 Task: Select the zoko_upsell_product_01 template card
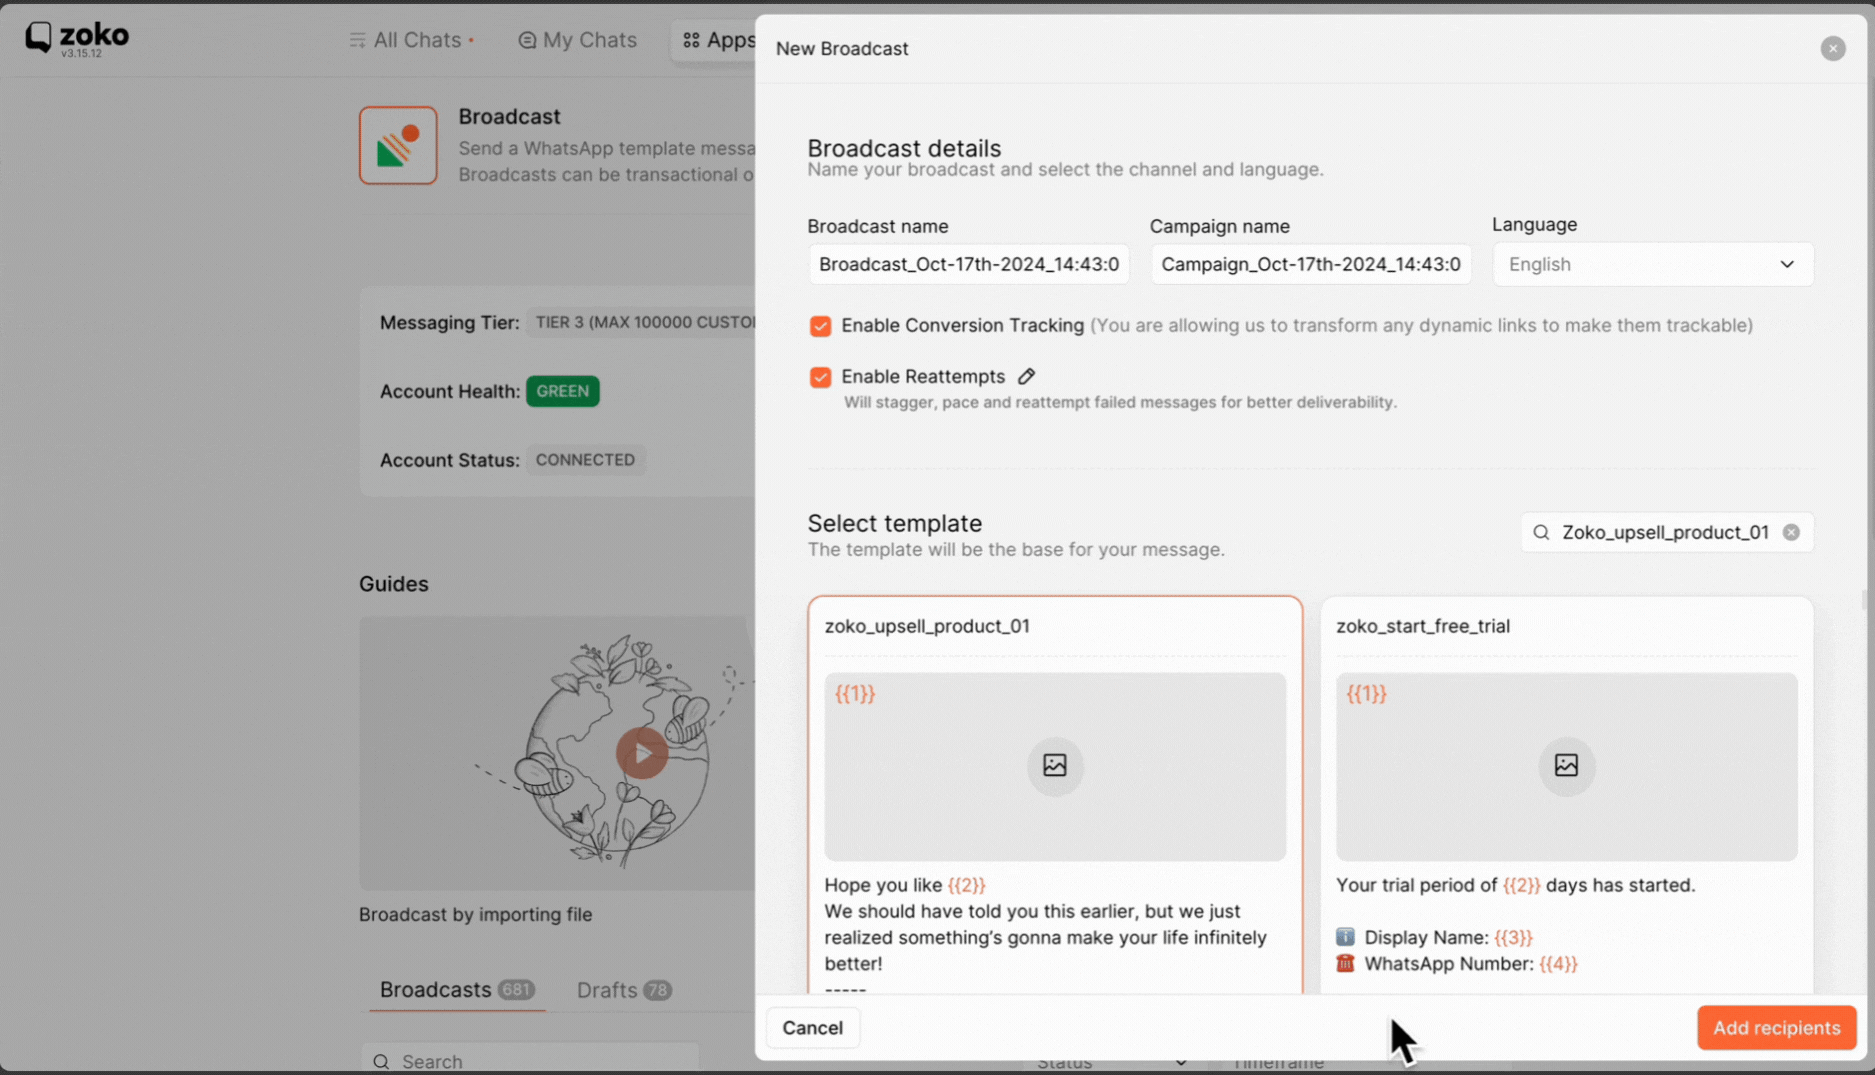tap(1055, 796)
